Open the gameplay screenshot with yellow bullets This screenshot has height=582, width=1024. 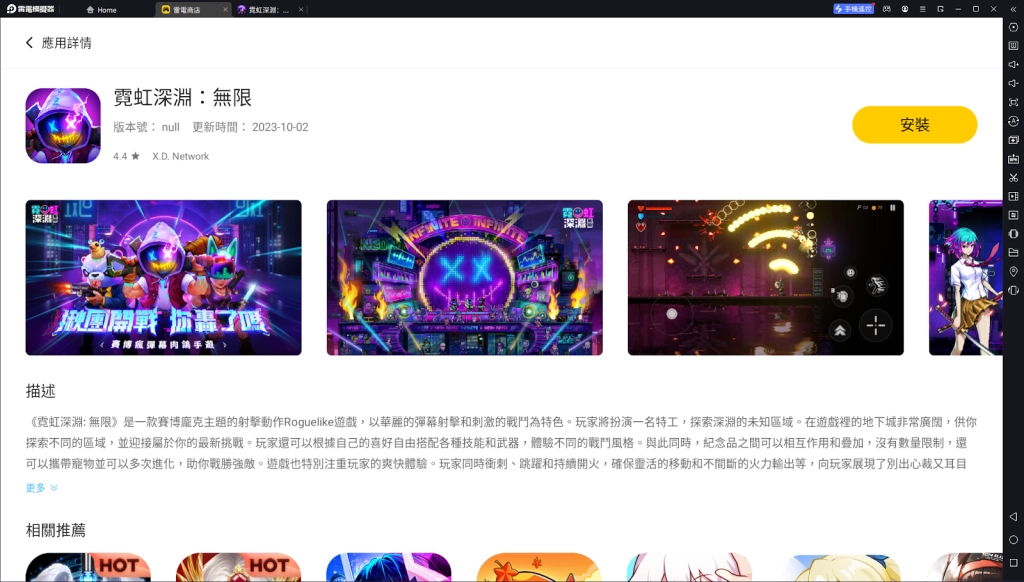point(765,277)
